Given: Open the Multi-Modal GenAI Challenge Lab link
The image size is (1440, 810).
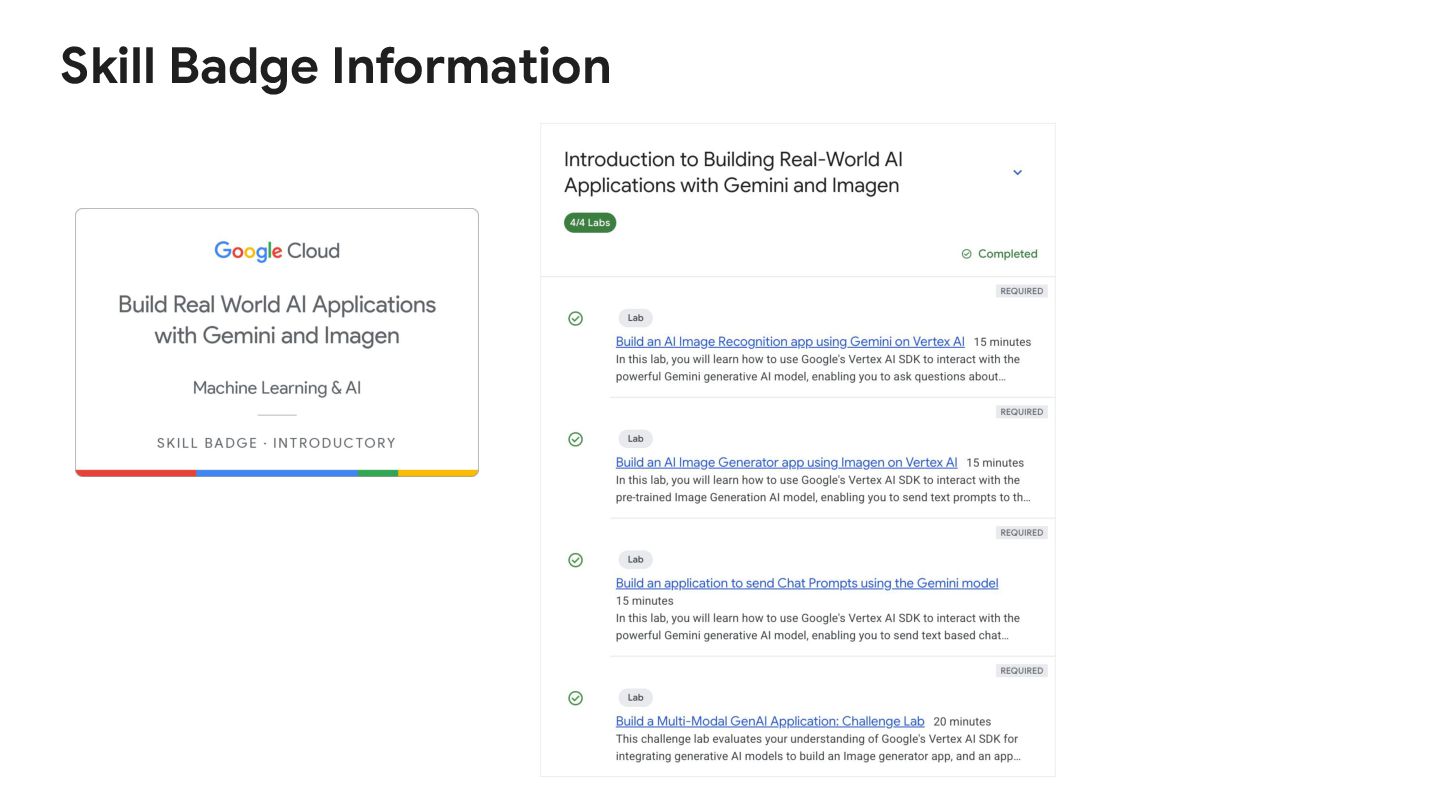Looking at the screenshot, I should point(770,722).
